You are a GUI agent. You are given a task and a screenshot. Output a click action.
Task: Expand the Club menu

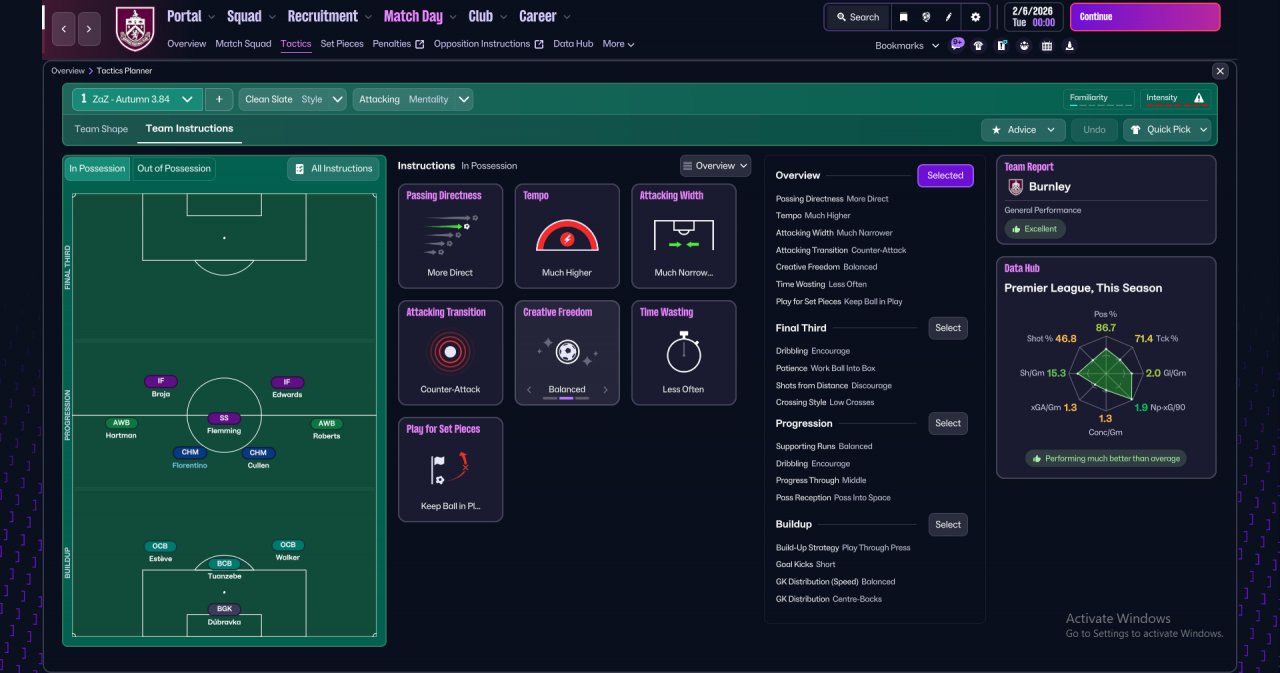click(487, 16)
